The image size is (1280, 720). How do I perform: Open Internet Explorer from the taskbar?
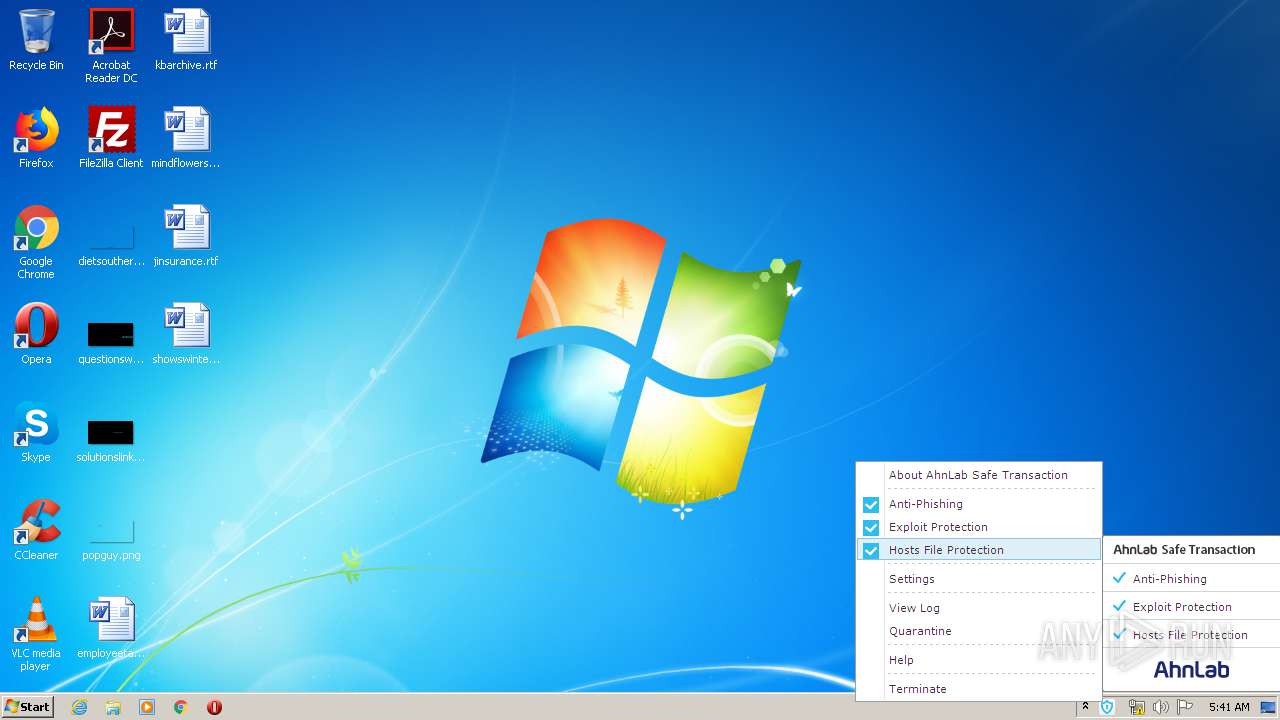(x=79, y=707)
